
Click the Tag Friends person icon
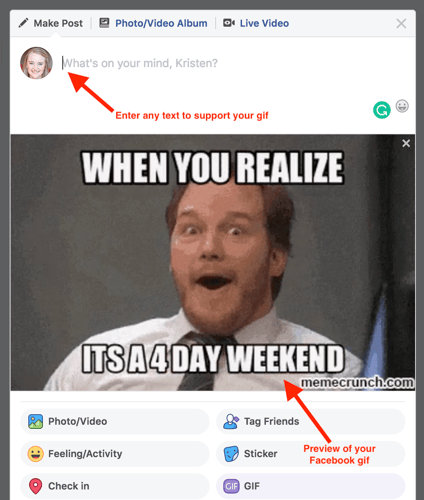point(231,421)
